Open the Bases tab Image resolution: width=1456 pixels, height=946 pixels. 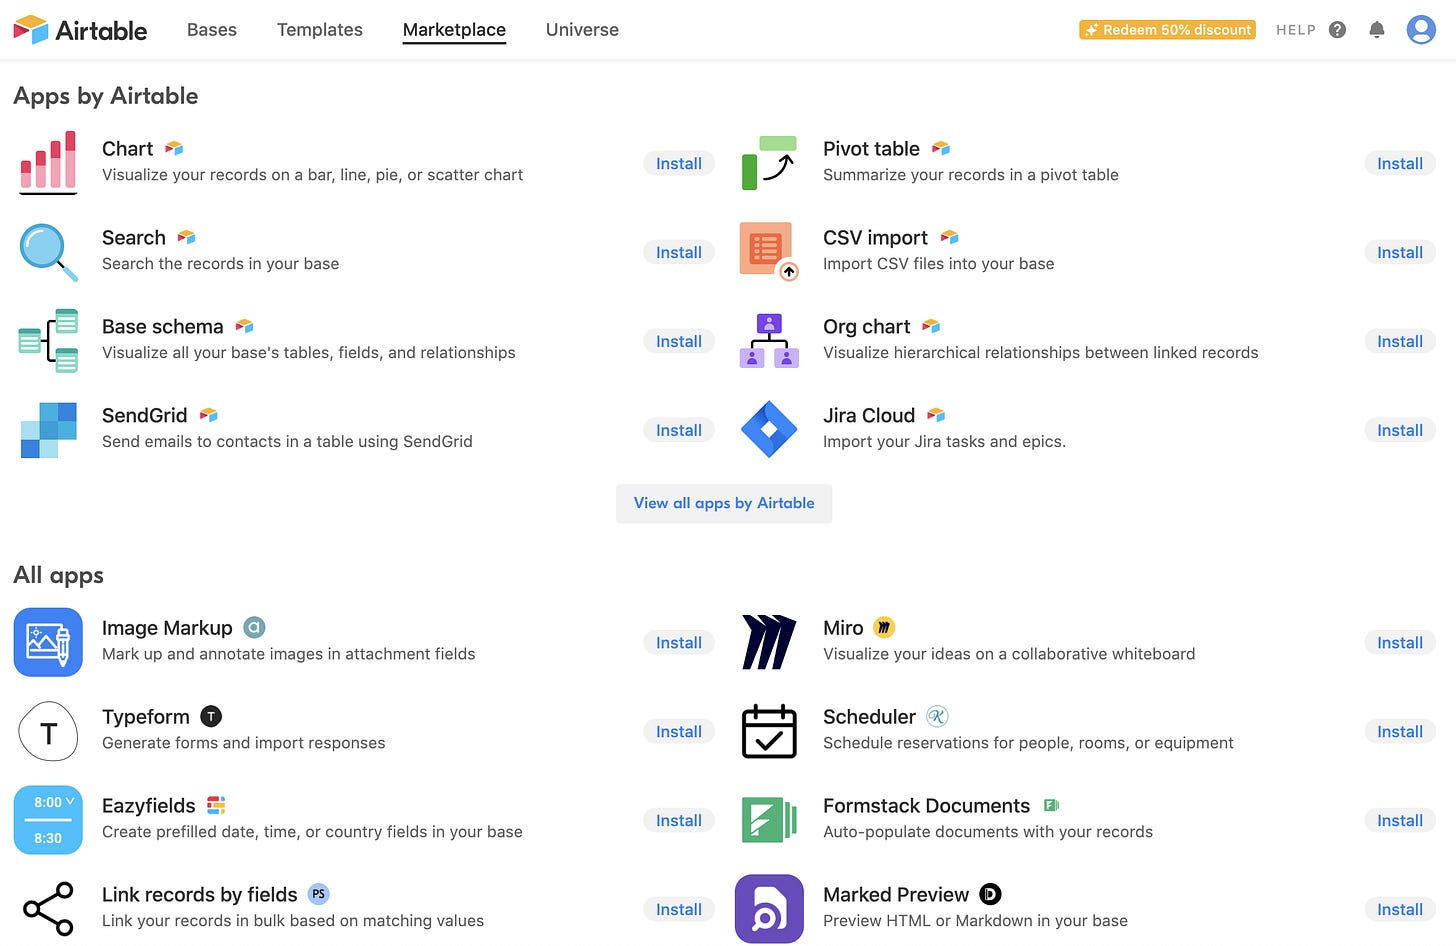[x=212, y=30]
